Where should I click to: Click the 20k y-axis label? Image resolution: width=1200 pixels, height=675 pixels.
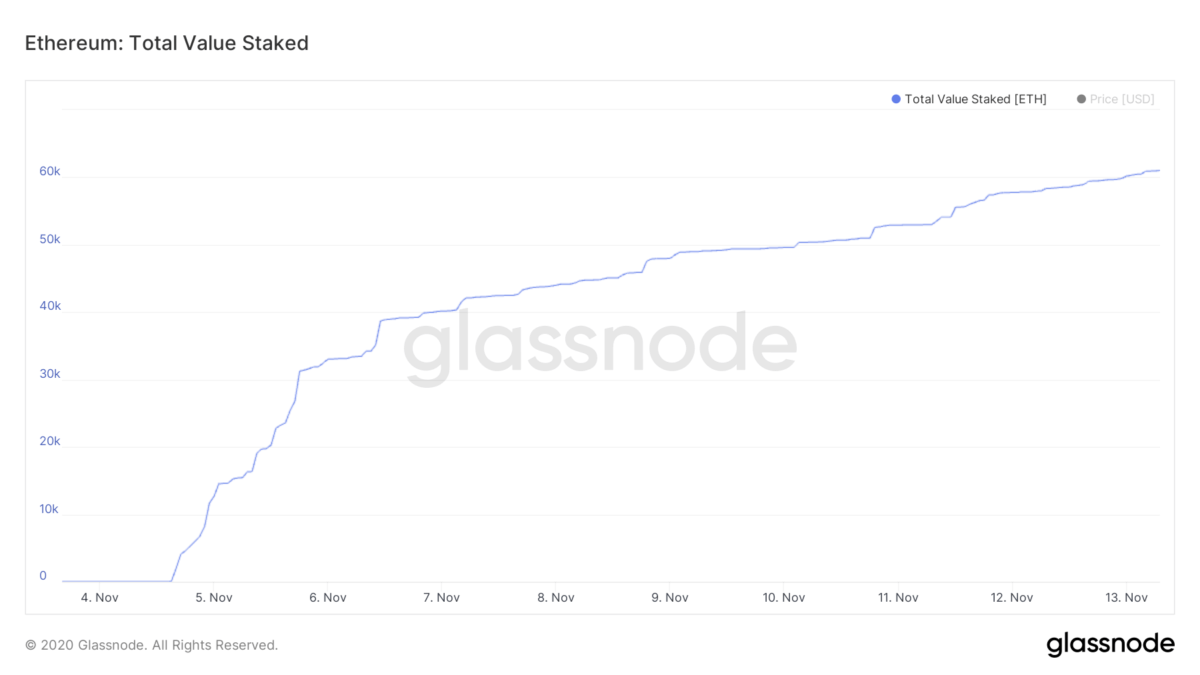50,441
